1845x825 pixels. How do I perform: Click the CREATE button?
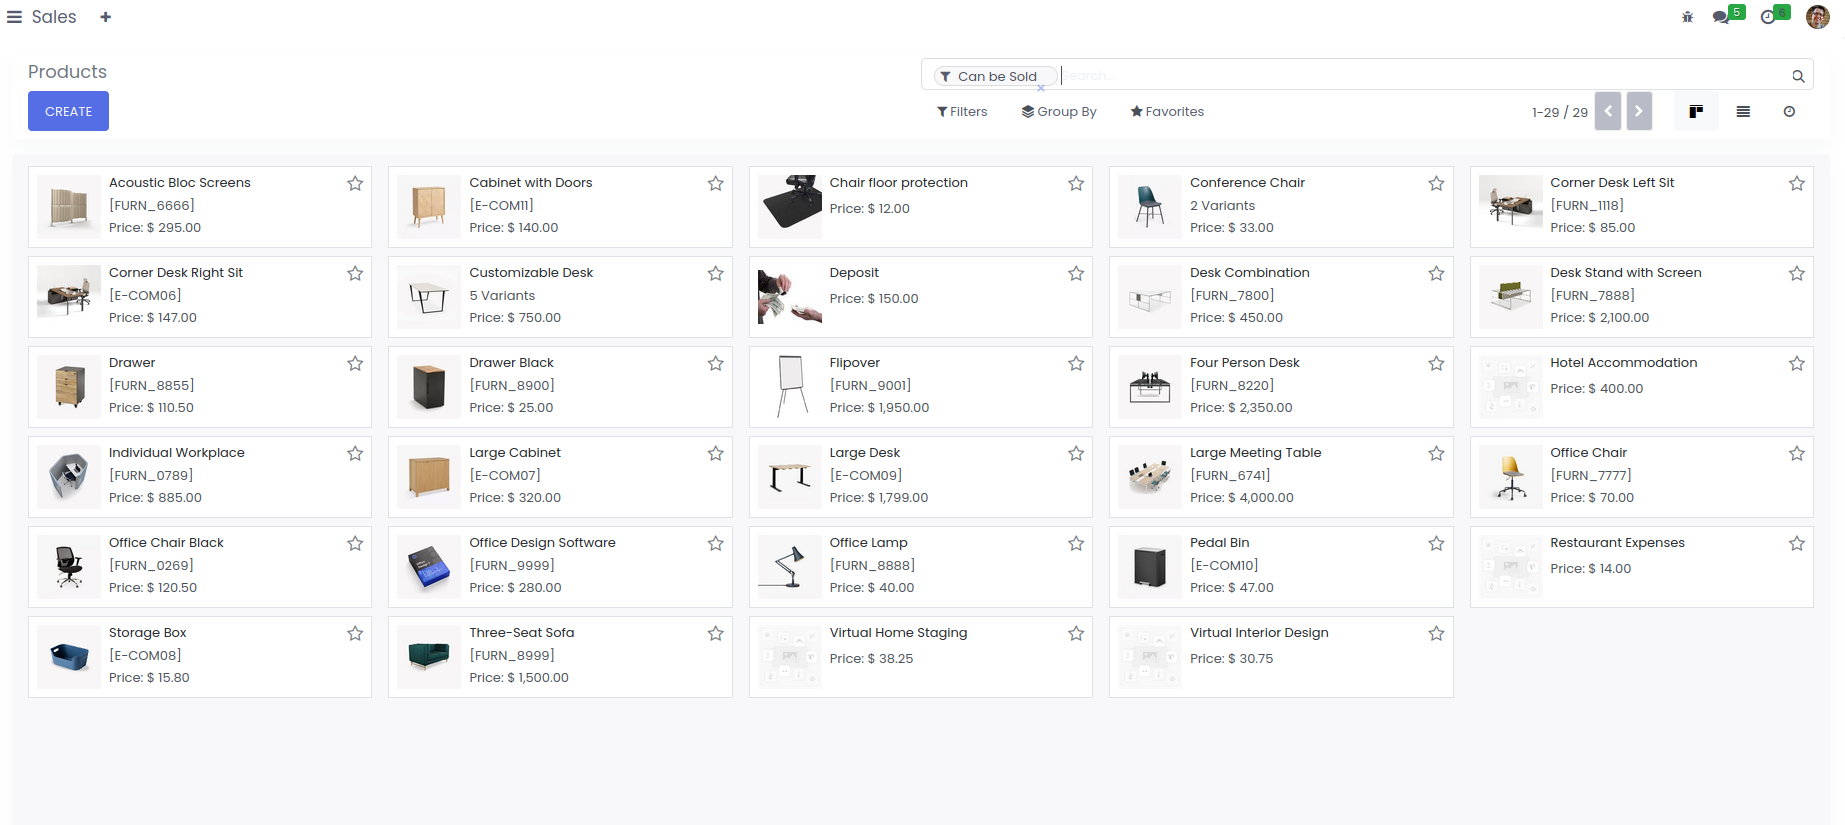coord(68,112)
